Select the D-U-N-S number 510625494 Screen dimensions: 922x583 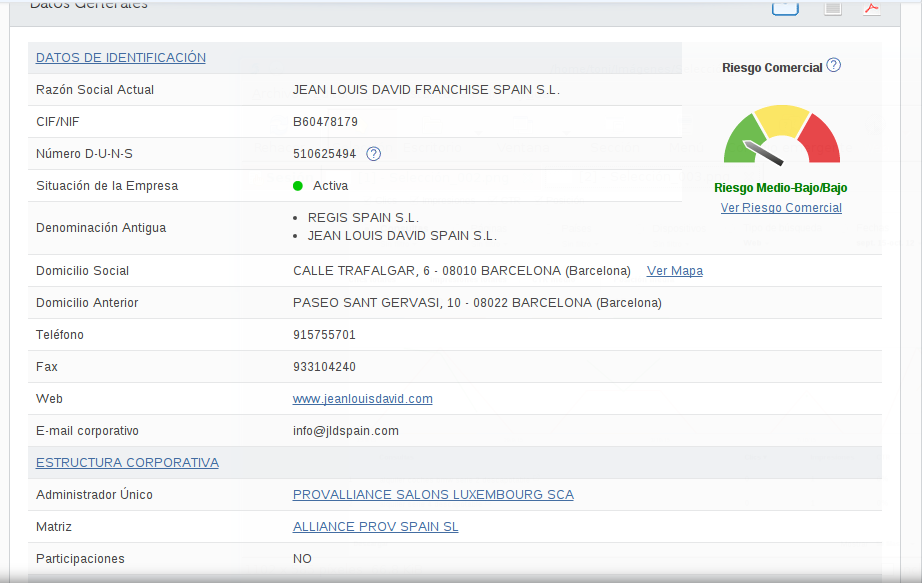[x=325, y=154]
